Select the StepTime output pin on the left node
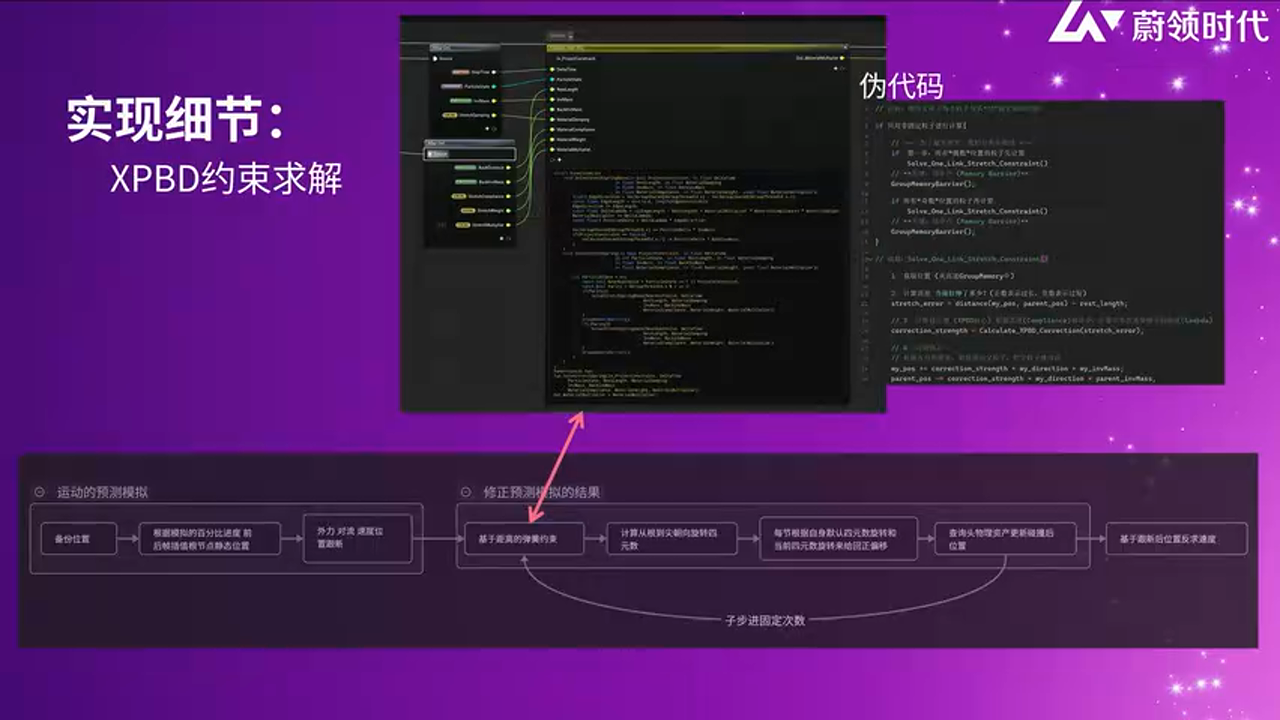This screenshot has width=1280, height=720. [x=492, y=72]
